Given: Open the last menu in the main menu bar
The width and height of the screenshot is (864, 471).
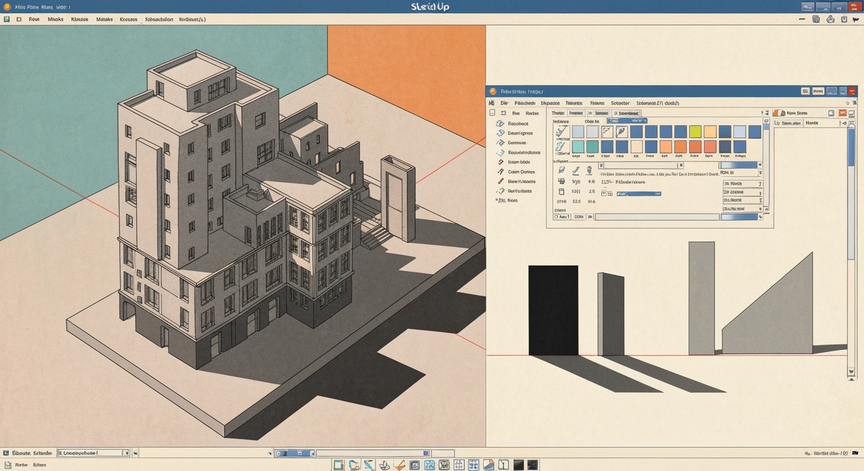Looking at the screenshot, I should (x=192, y=19).
